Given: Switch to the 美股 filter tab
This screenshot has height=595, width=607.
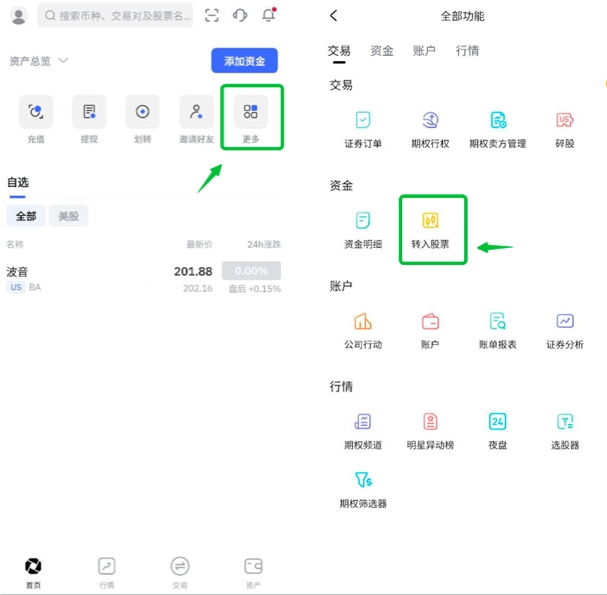Looking at the screenshot, I should click(x=68, y=216).
